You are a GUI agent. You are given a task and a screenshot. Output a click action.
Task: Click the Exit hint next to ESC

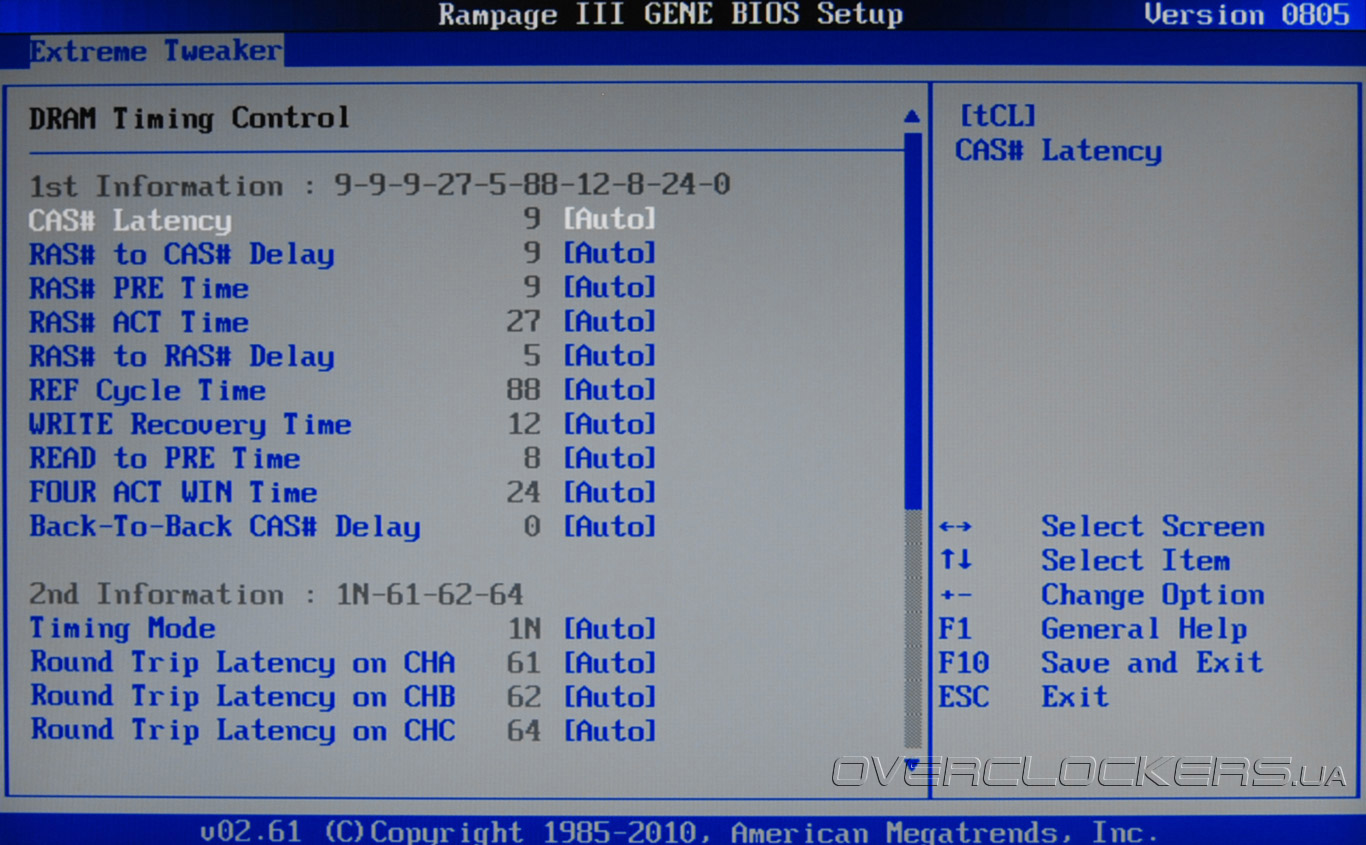[x=1075, y=696]
